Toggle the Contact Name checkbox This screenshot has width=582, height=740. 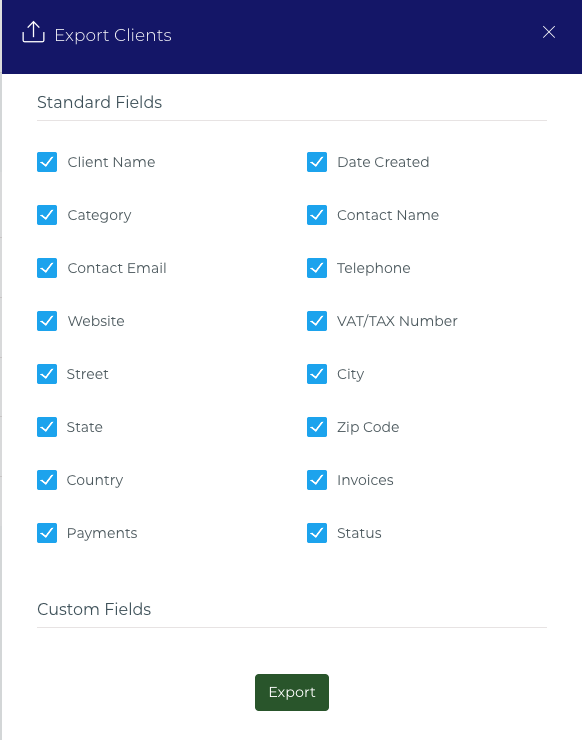click(317, 215)
